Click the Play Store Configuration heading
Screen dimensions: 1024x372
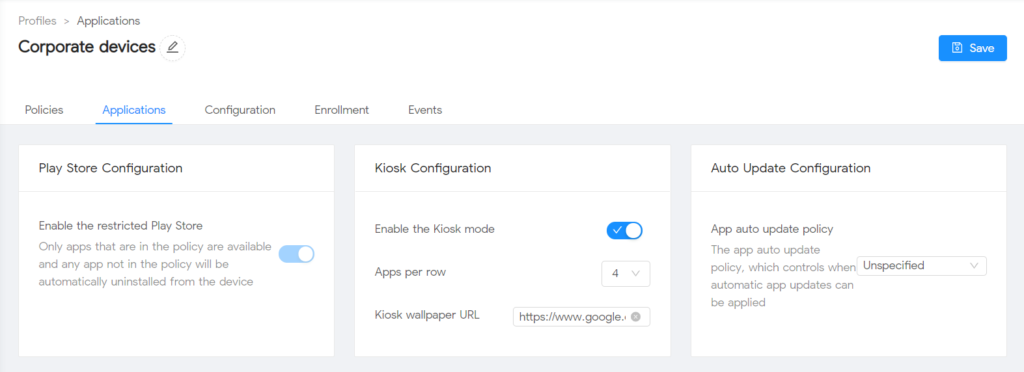(110, 168)
